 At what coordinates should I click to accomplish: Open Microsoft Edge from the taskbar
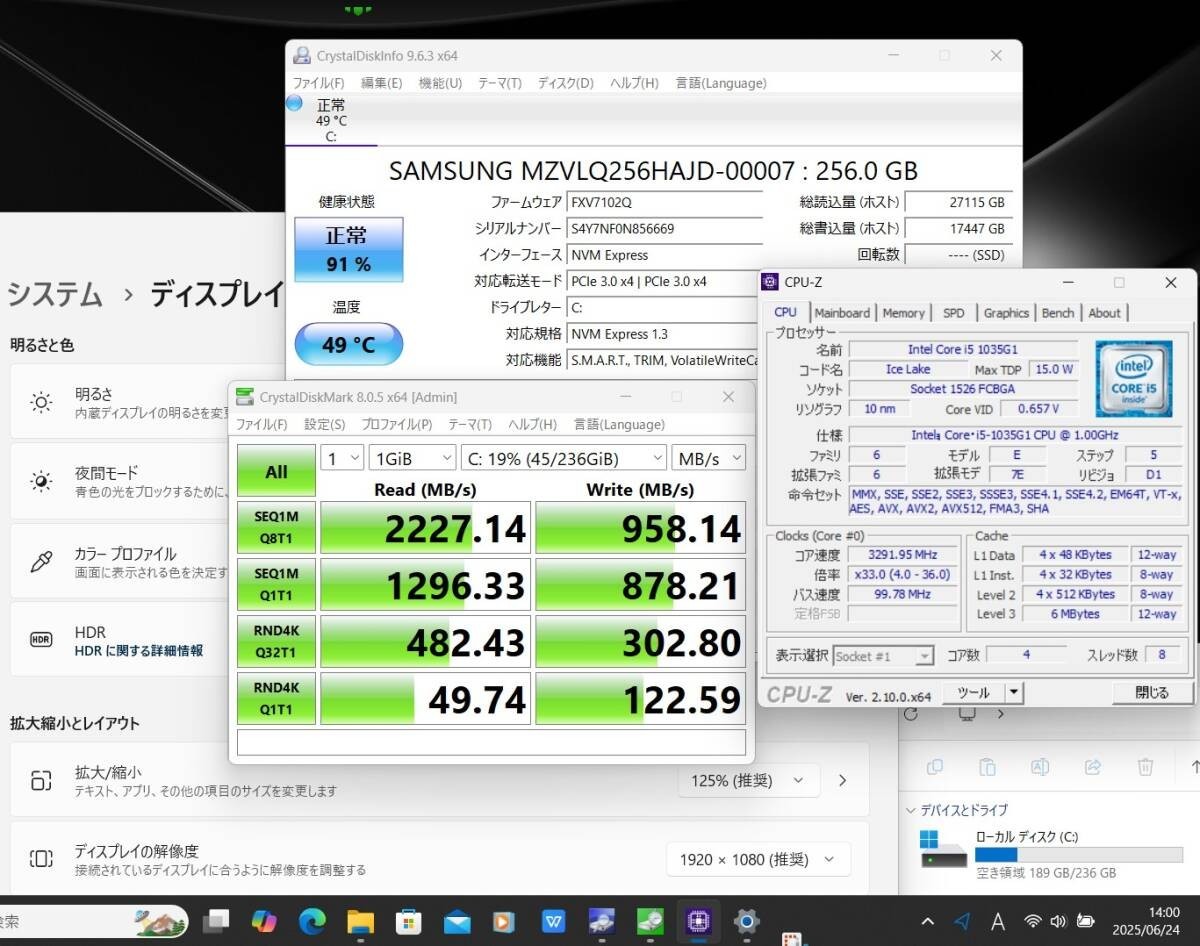312,920
